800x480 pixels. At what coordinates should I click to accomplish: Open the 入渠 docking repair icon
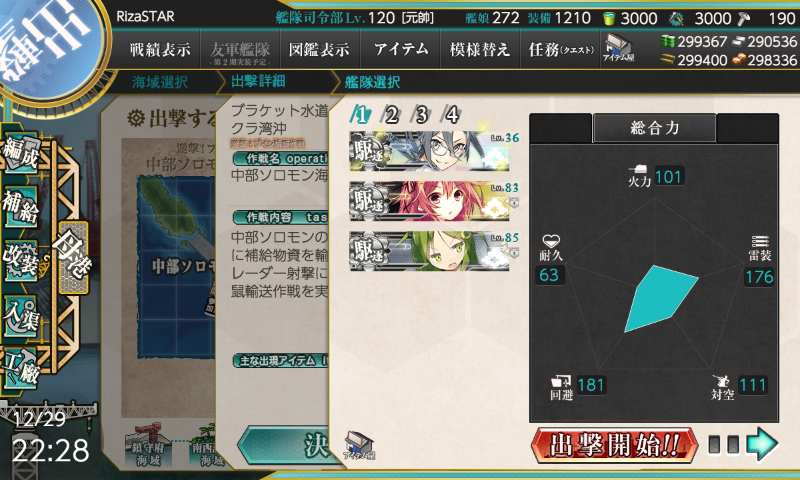[20, 315]
